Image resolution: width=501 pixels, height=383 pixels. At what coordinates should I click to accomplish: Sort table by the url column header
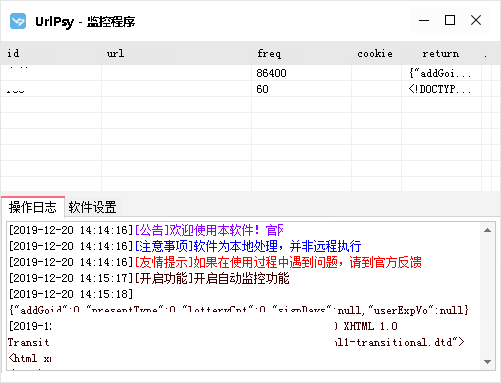click(x=176, y=53)
